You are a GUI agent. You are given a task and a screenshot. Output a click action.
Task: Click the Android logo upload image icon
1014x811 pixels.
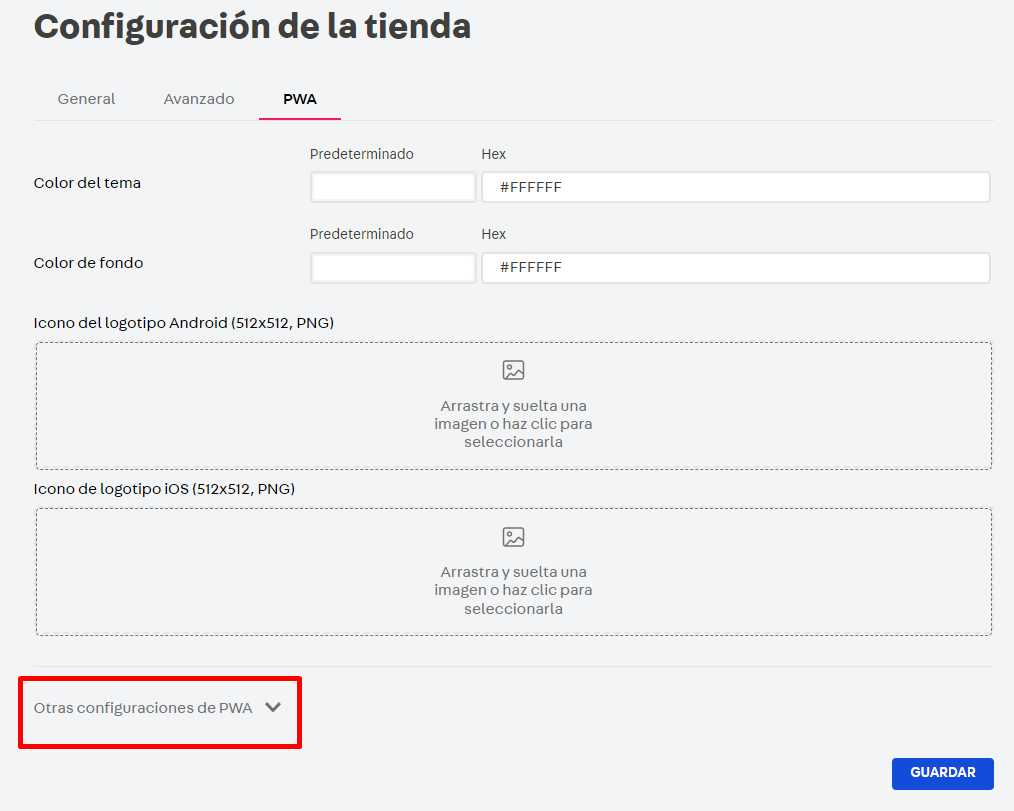click(x=513, y=369)
